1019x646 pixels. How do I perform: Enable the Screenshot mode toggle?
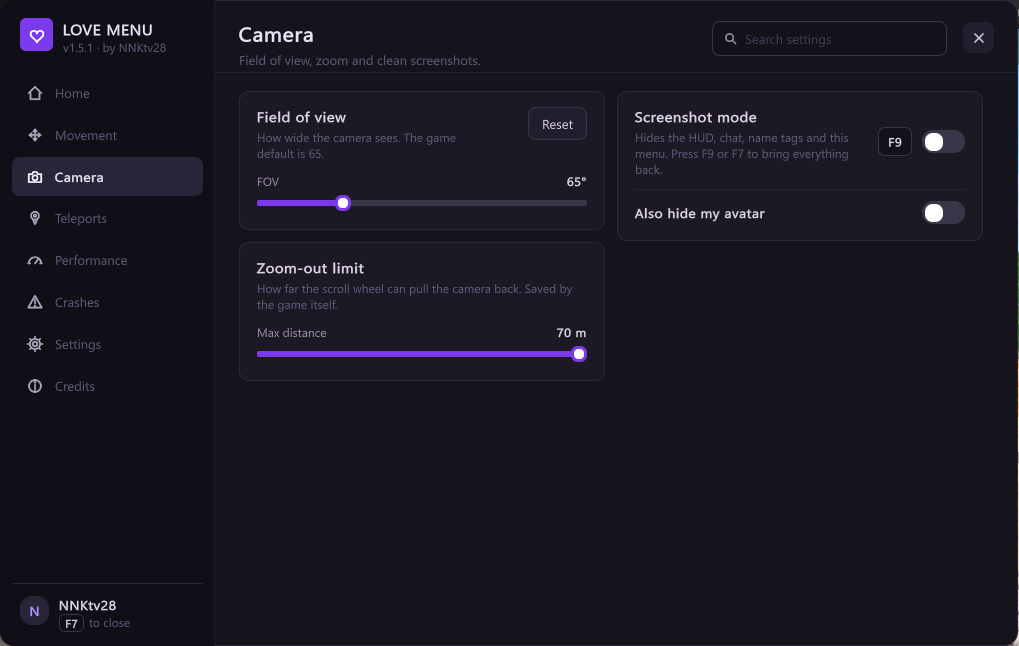click(943, 142)
